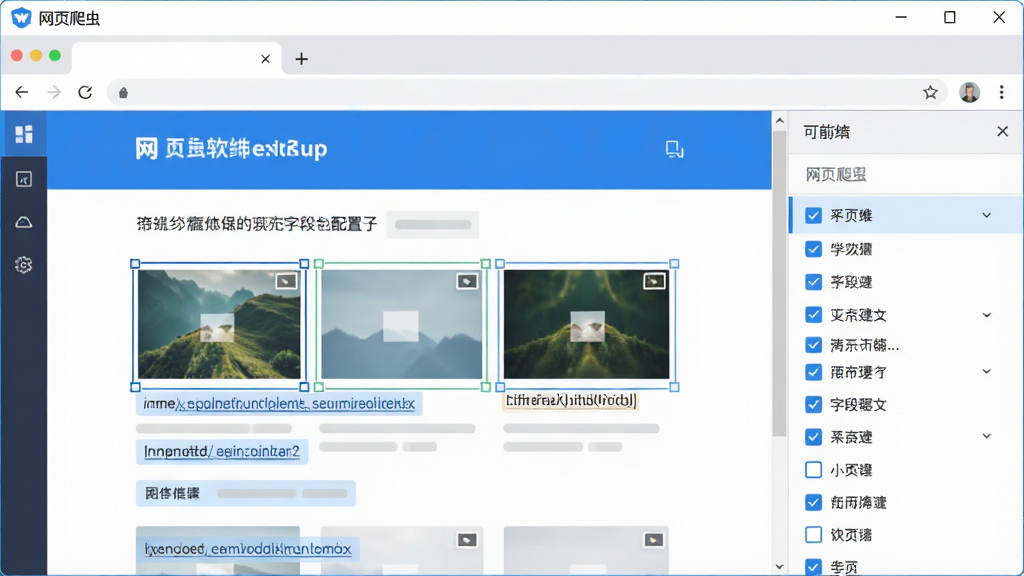Open the user profile avatar
1024x576 pixels.
(970, 92)
